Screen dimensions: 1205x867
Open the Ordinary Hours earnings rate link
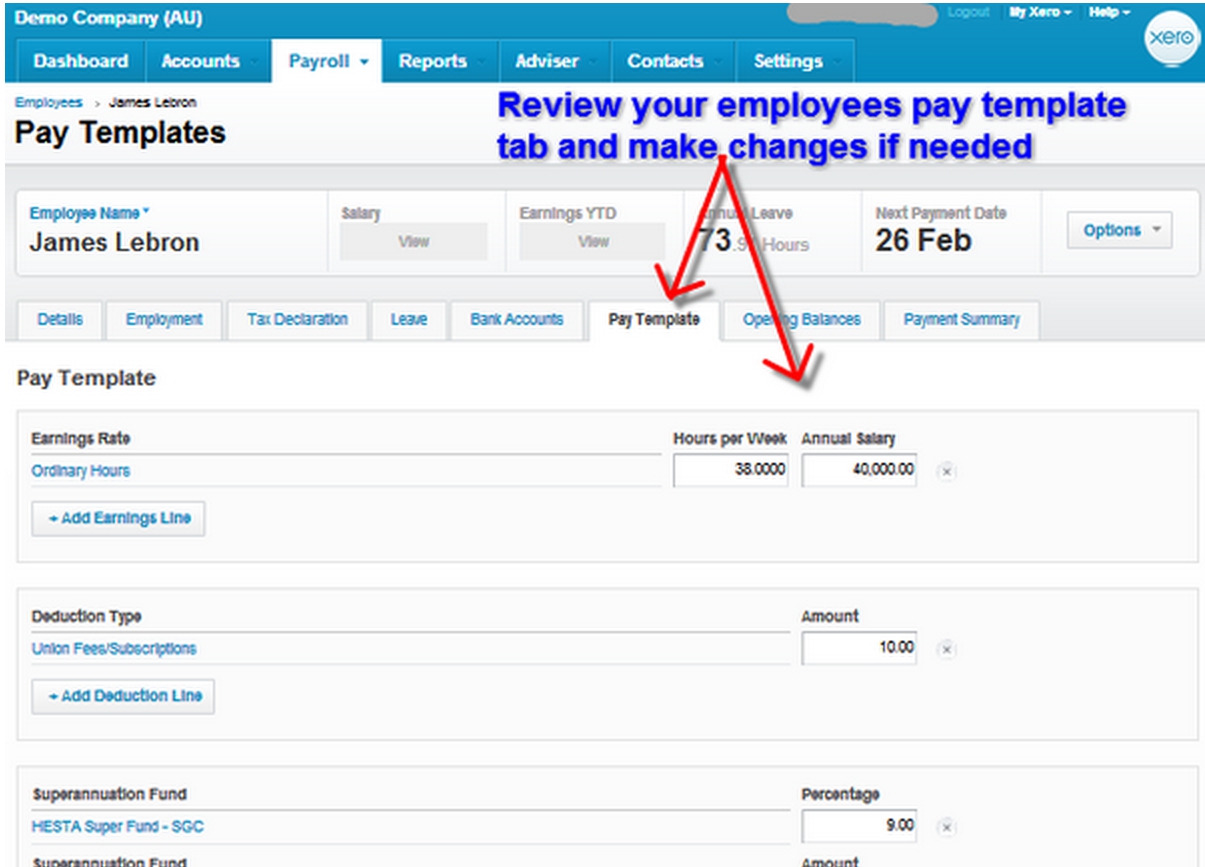point(81,471)
